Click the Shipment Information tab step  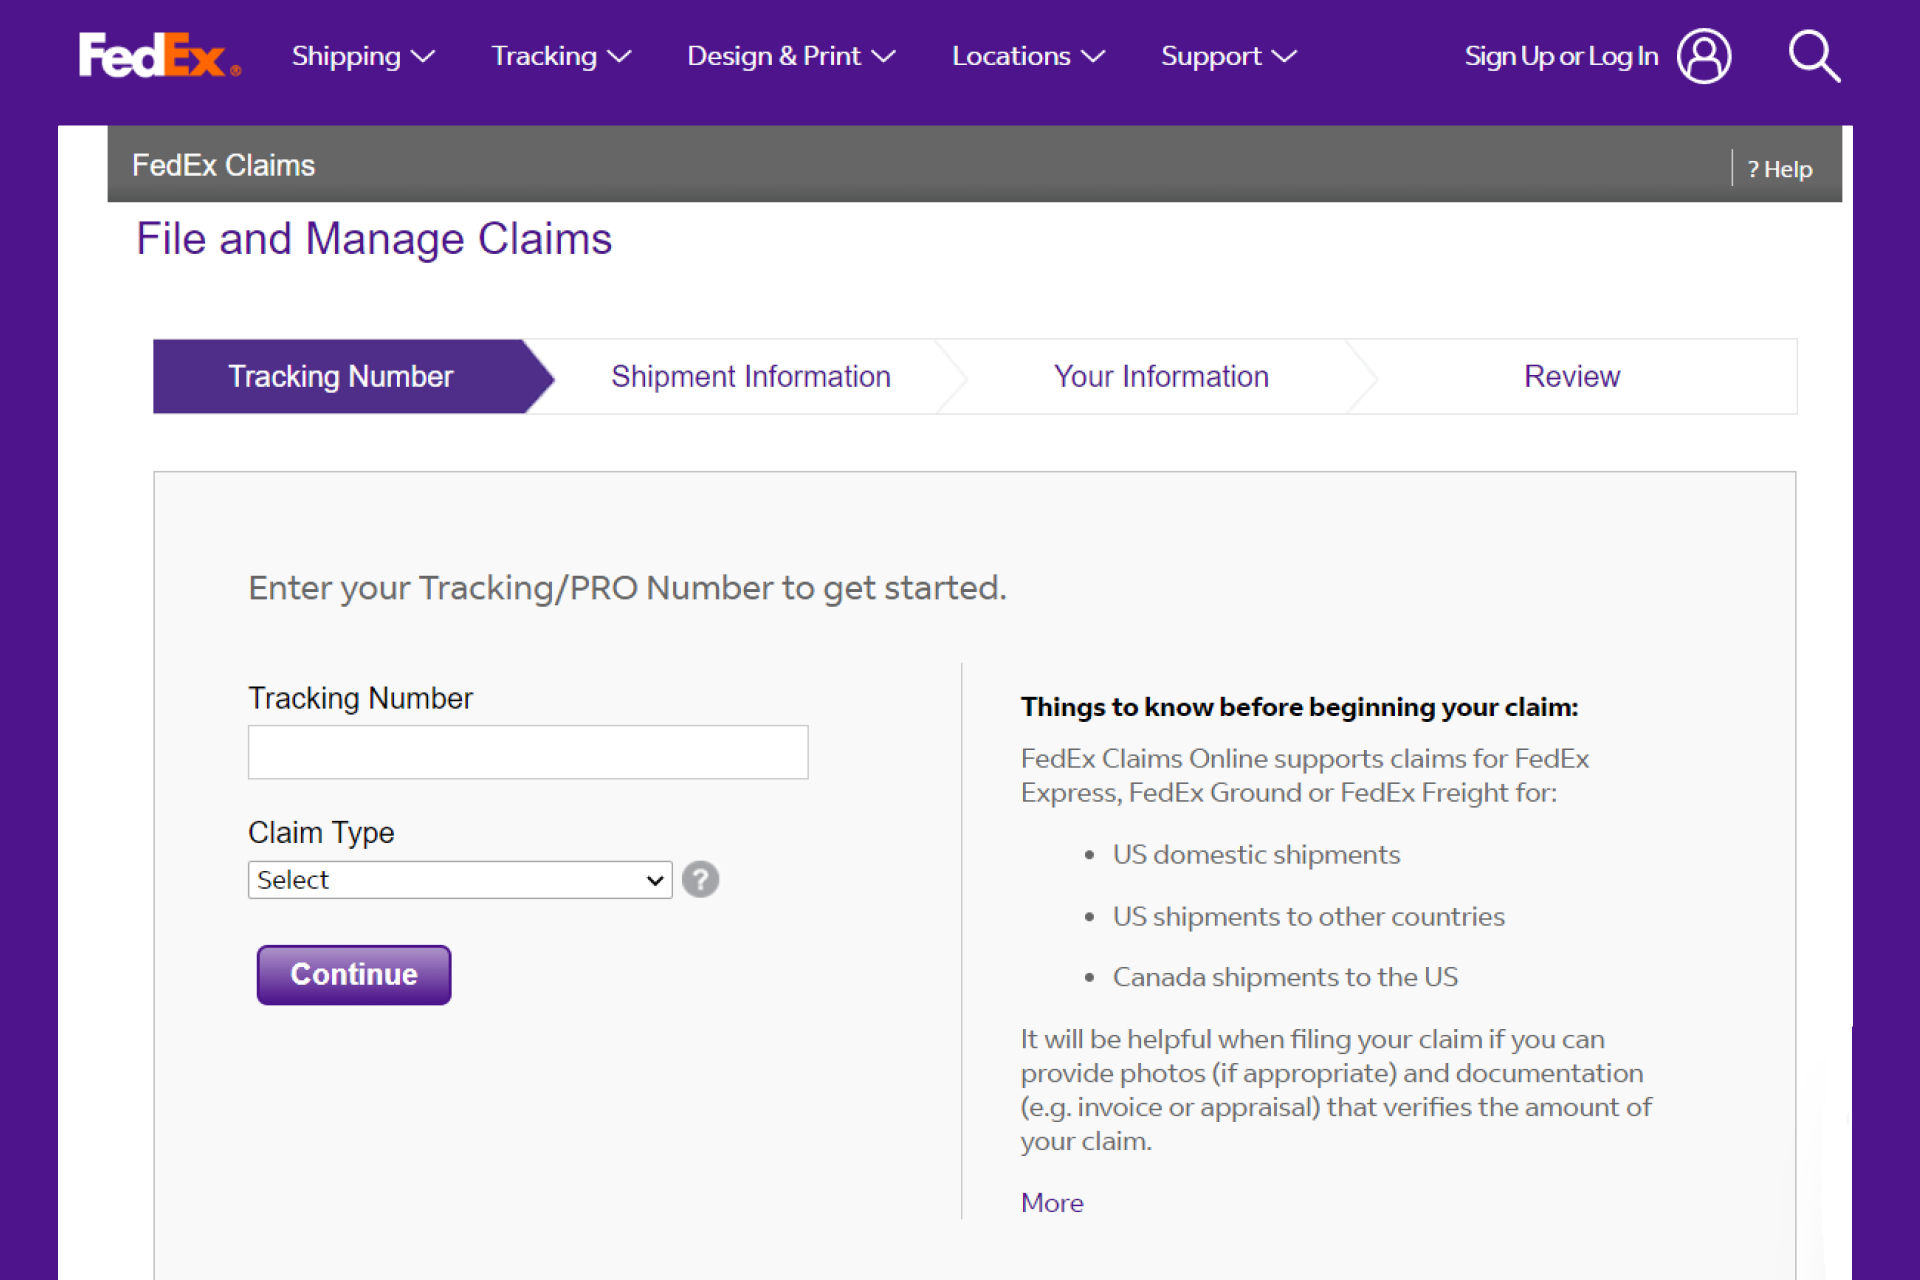click(750, 376)
